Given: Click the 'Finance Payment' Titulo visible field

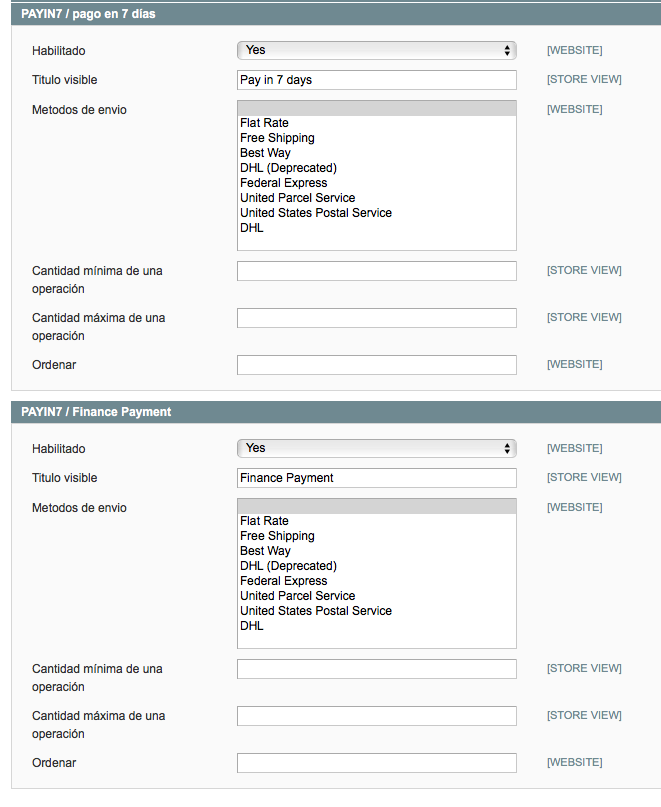Looking at the screenshot, I should (376, 478).
